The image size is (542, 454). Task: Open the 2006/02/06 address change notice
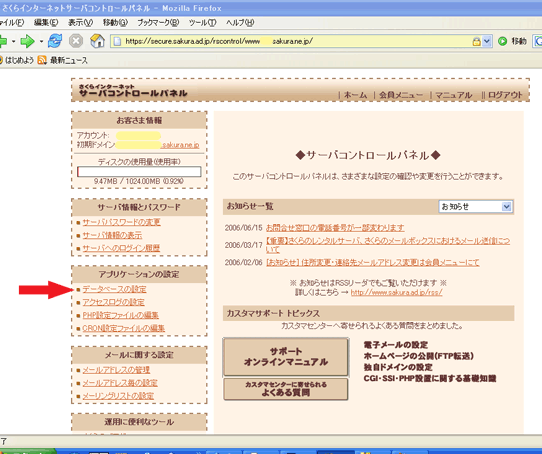pos(373,262)
